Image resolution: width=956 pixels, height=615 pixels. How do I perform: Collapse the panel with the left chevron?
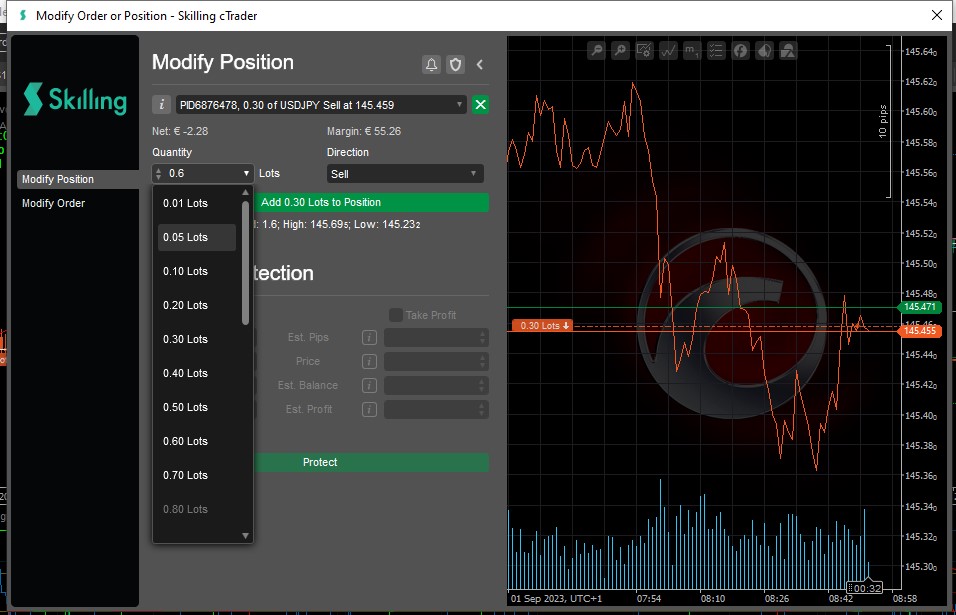480,65
